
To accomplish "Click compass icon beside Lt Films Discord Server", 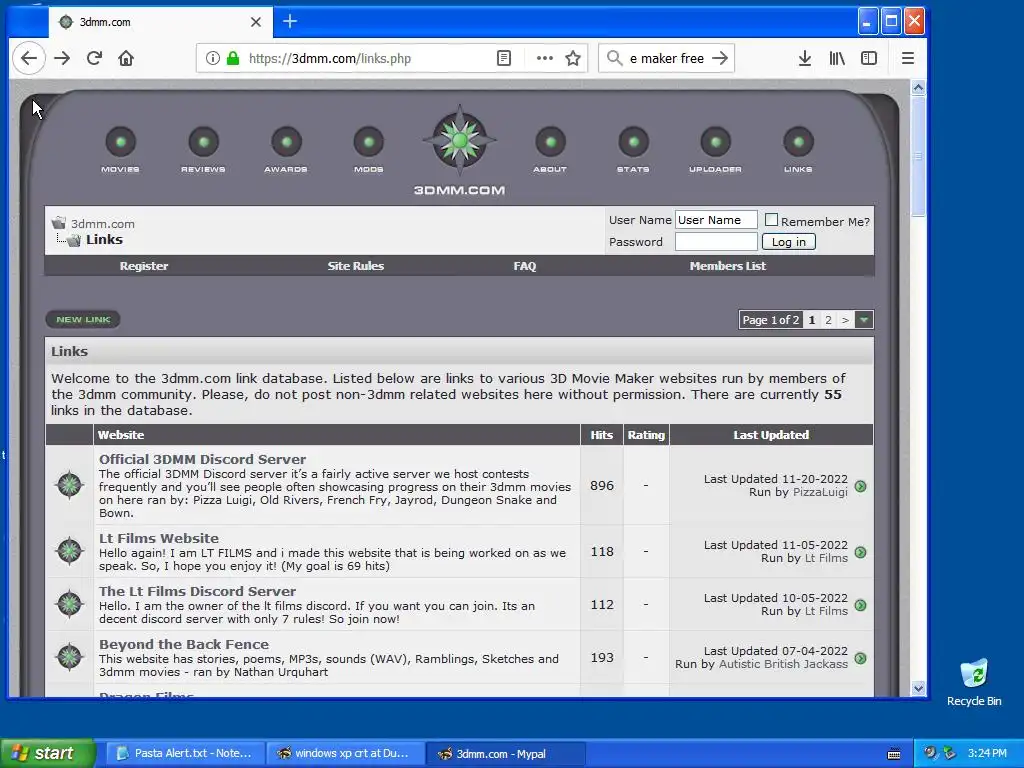I will [x=70, y=604].
